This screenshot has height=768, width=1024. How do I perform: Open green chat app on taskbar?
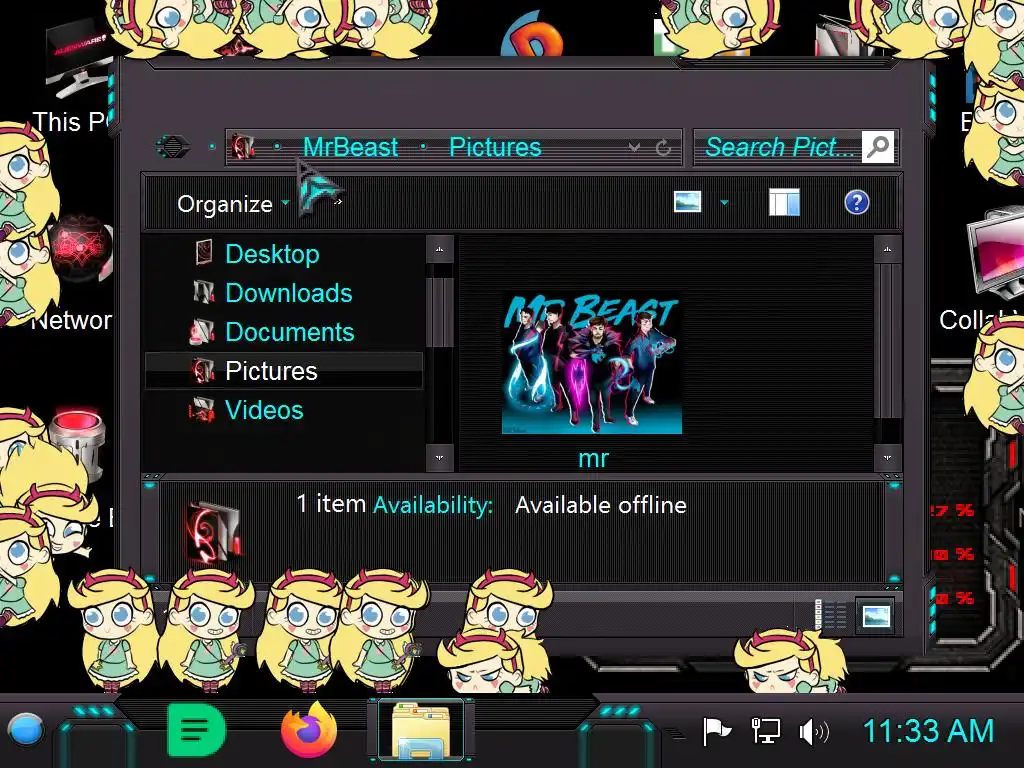196,730
